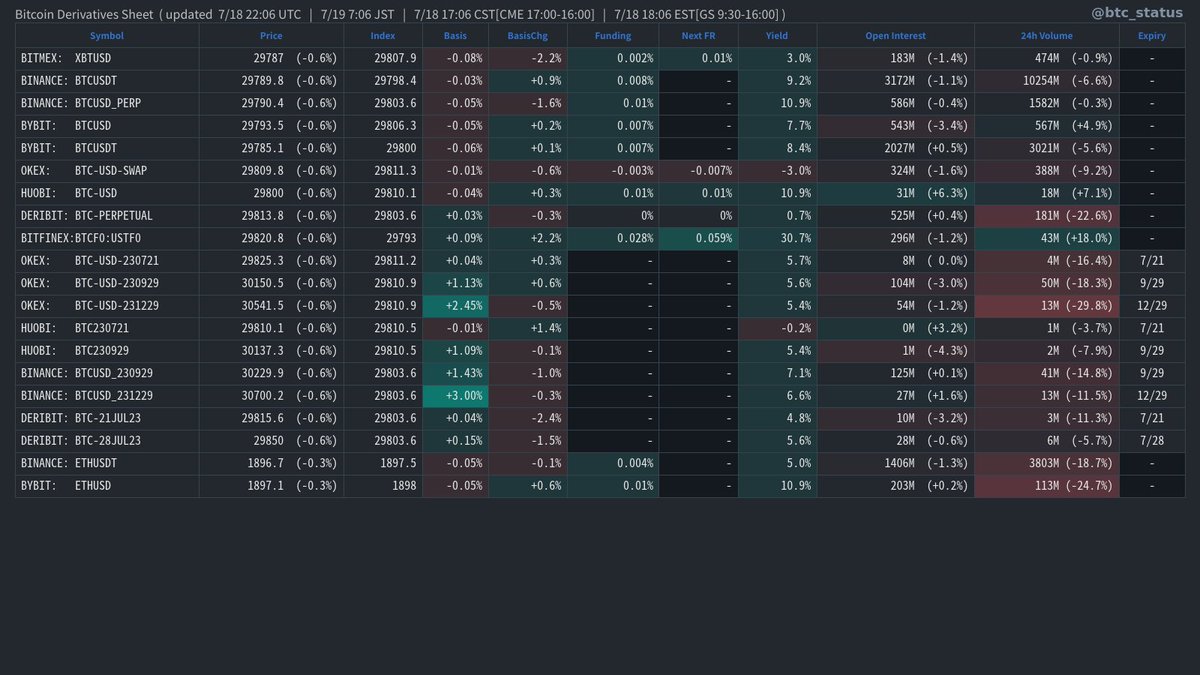Click the 31M (+6.3%) open interest cell
1200x675 pixels.
pyautogui.click(x=895, y=193)
